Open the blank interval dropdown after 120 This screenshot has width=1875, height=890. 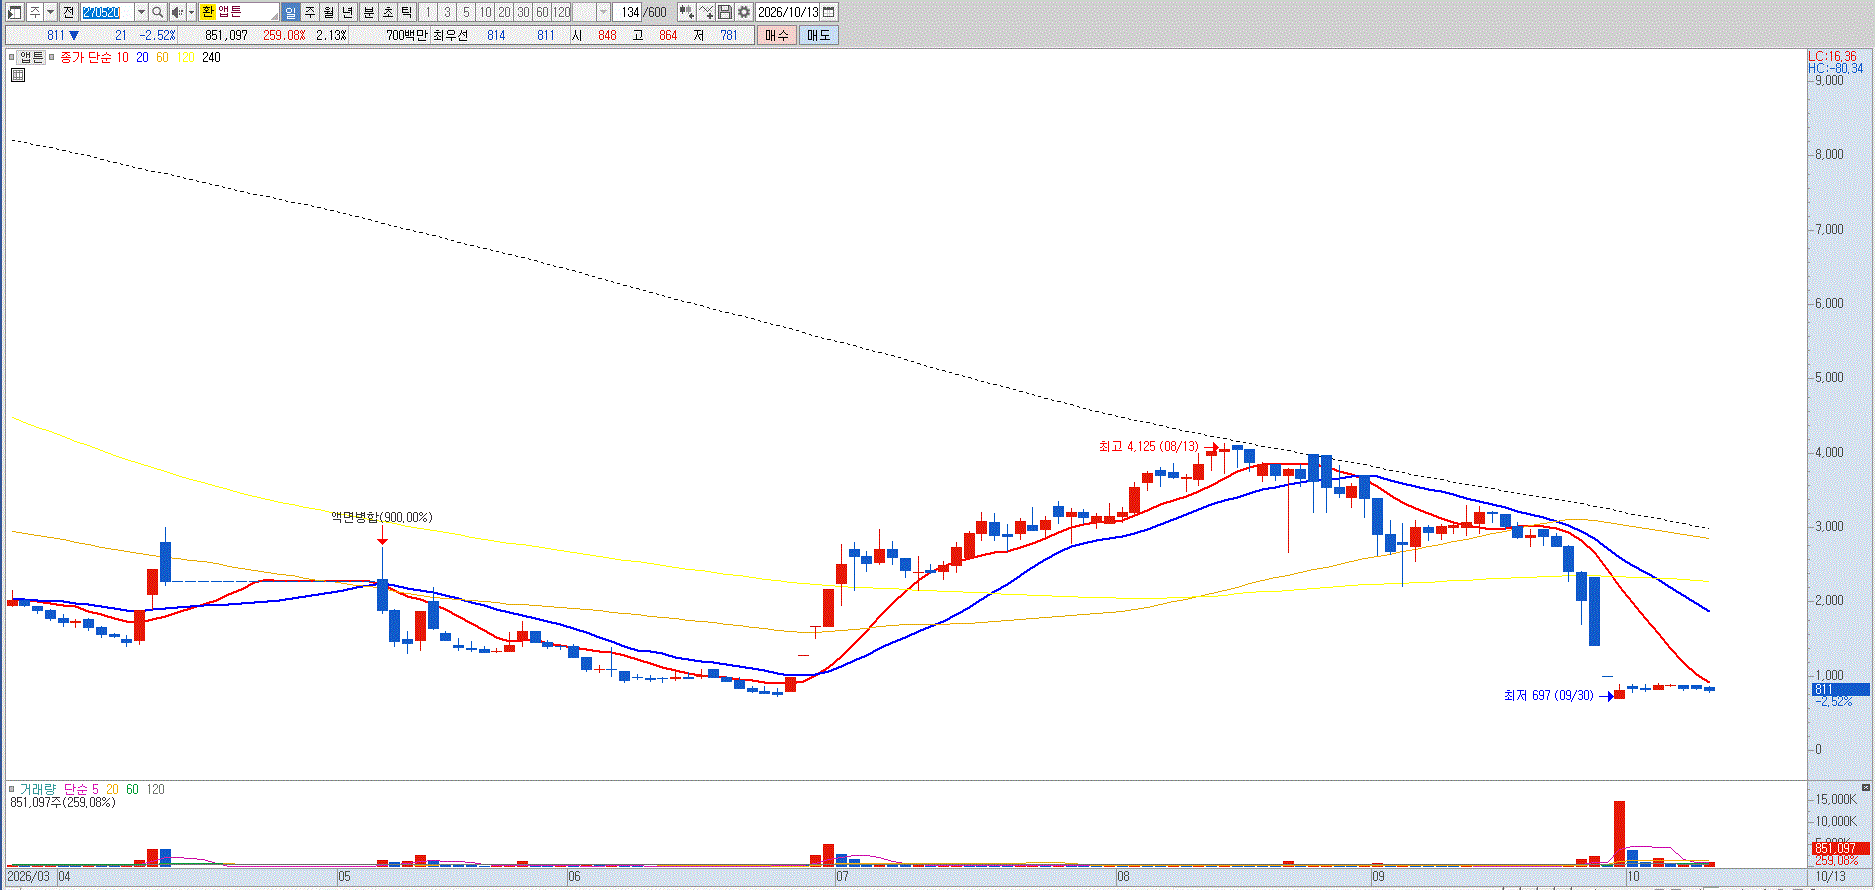click(x=603, y=12)
